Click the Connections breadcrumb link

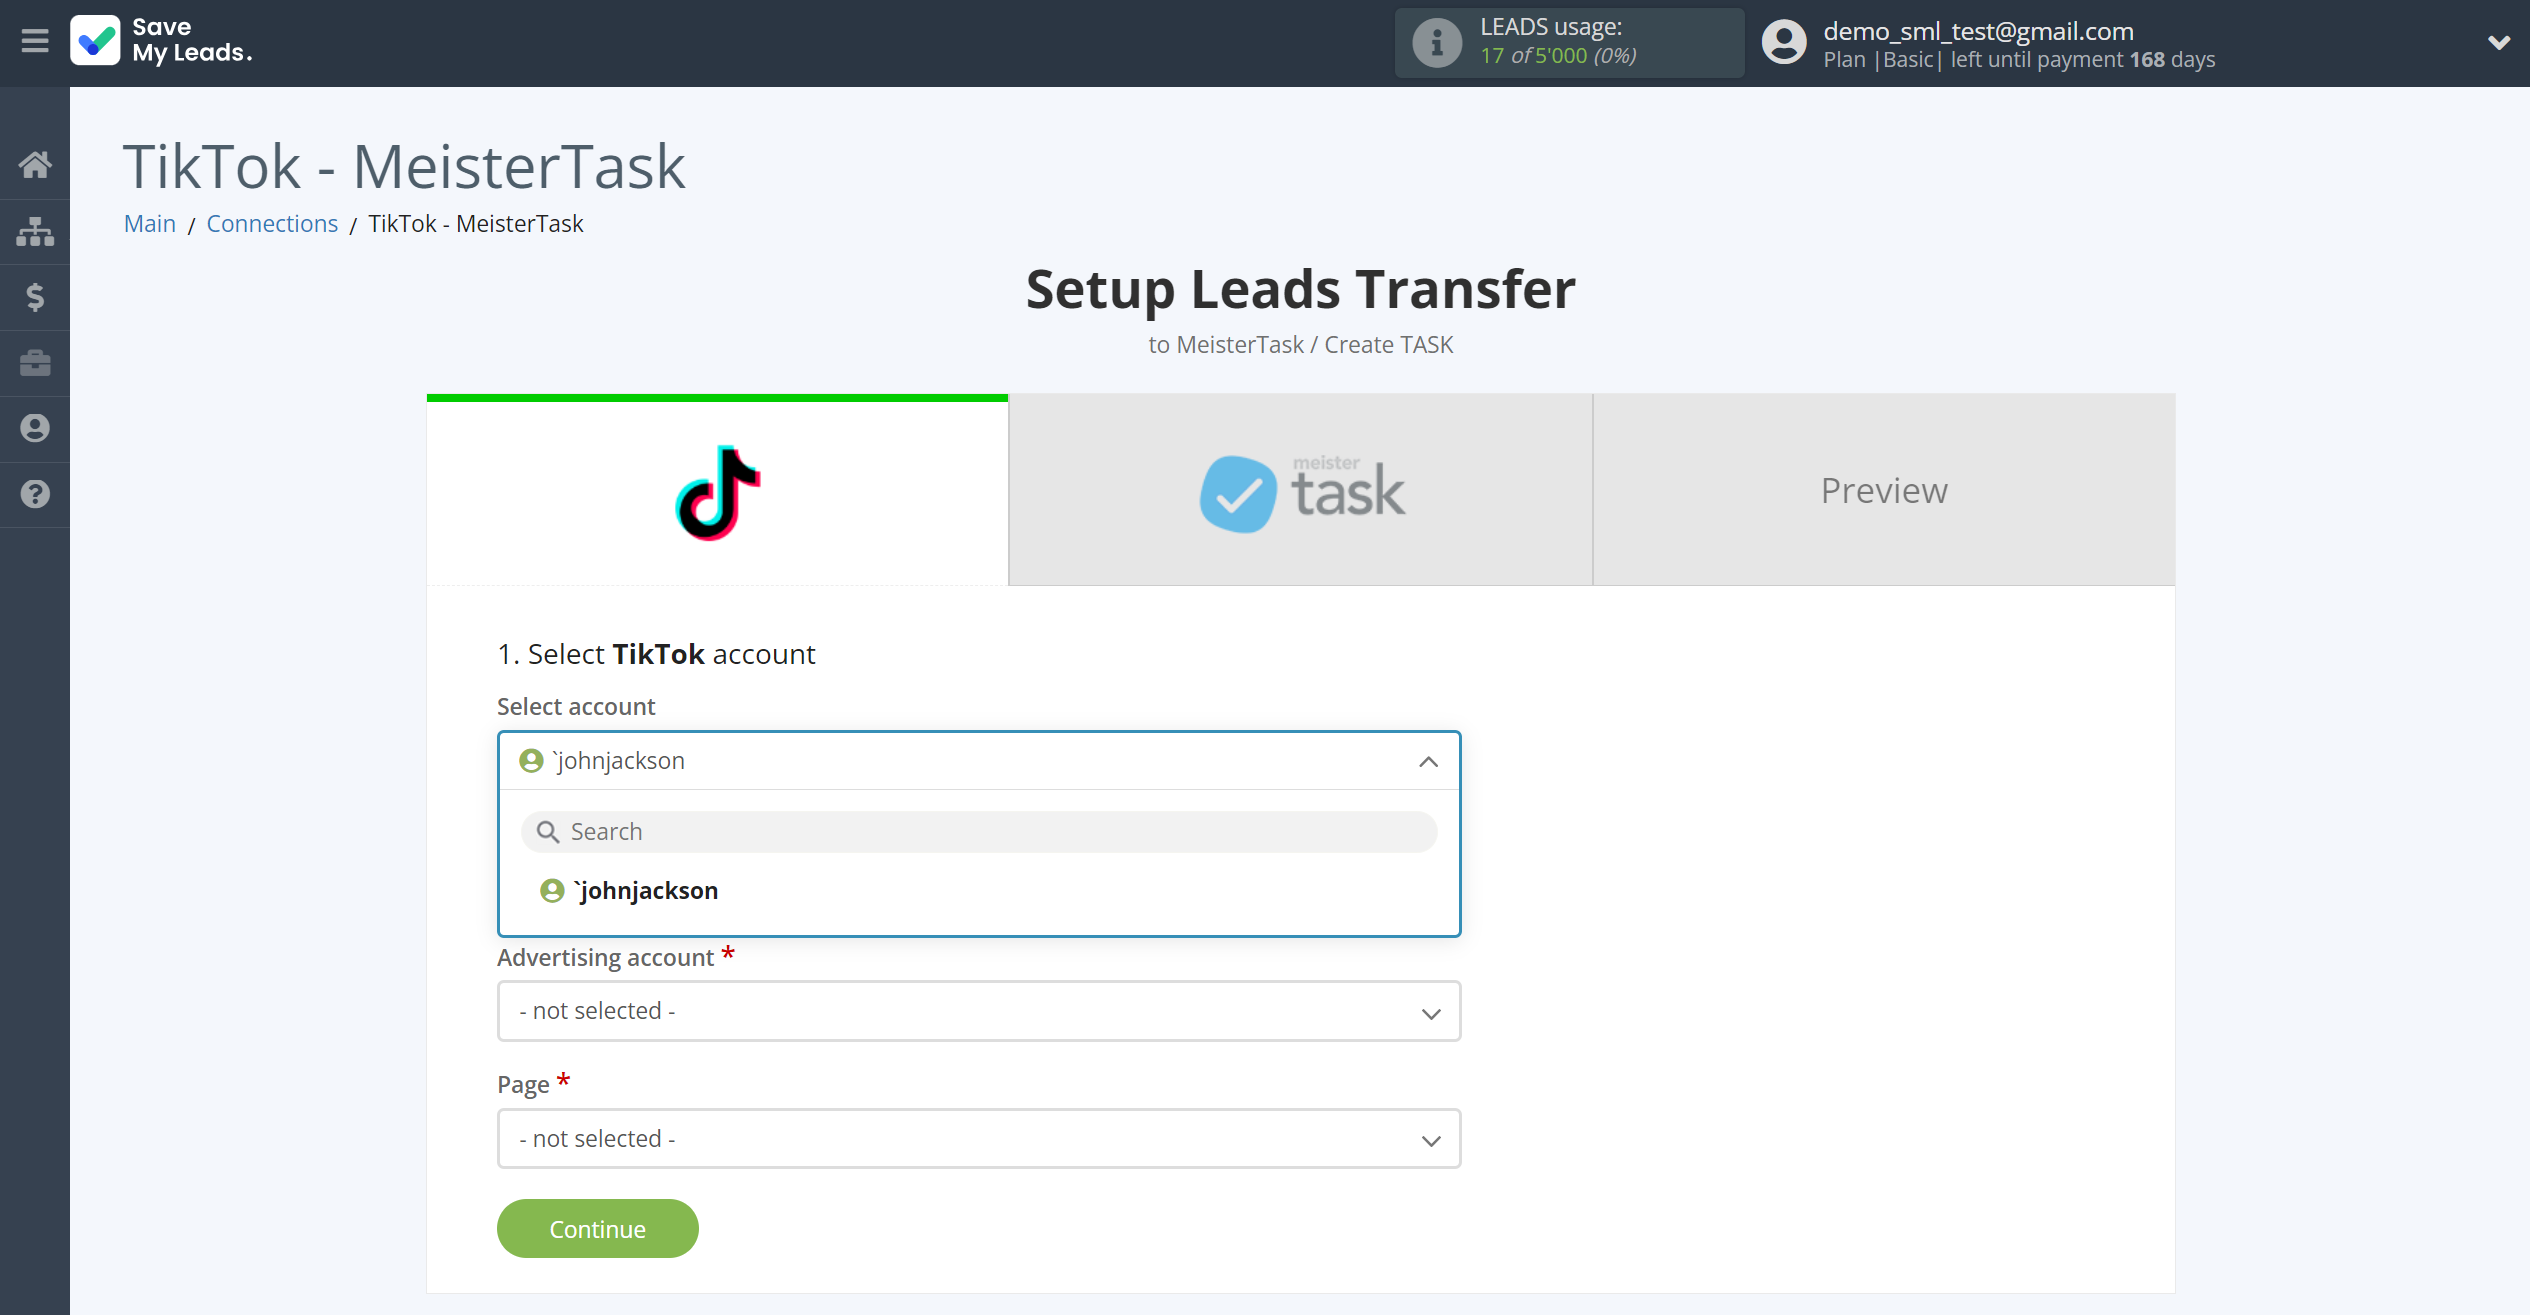(273, 223)
